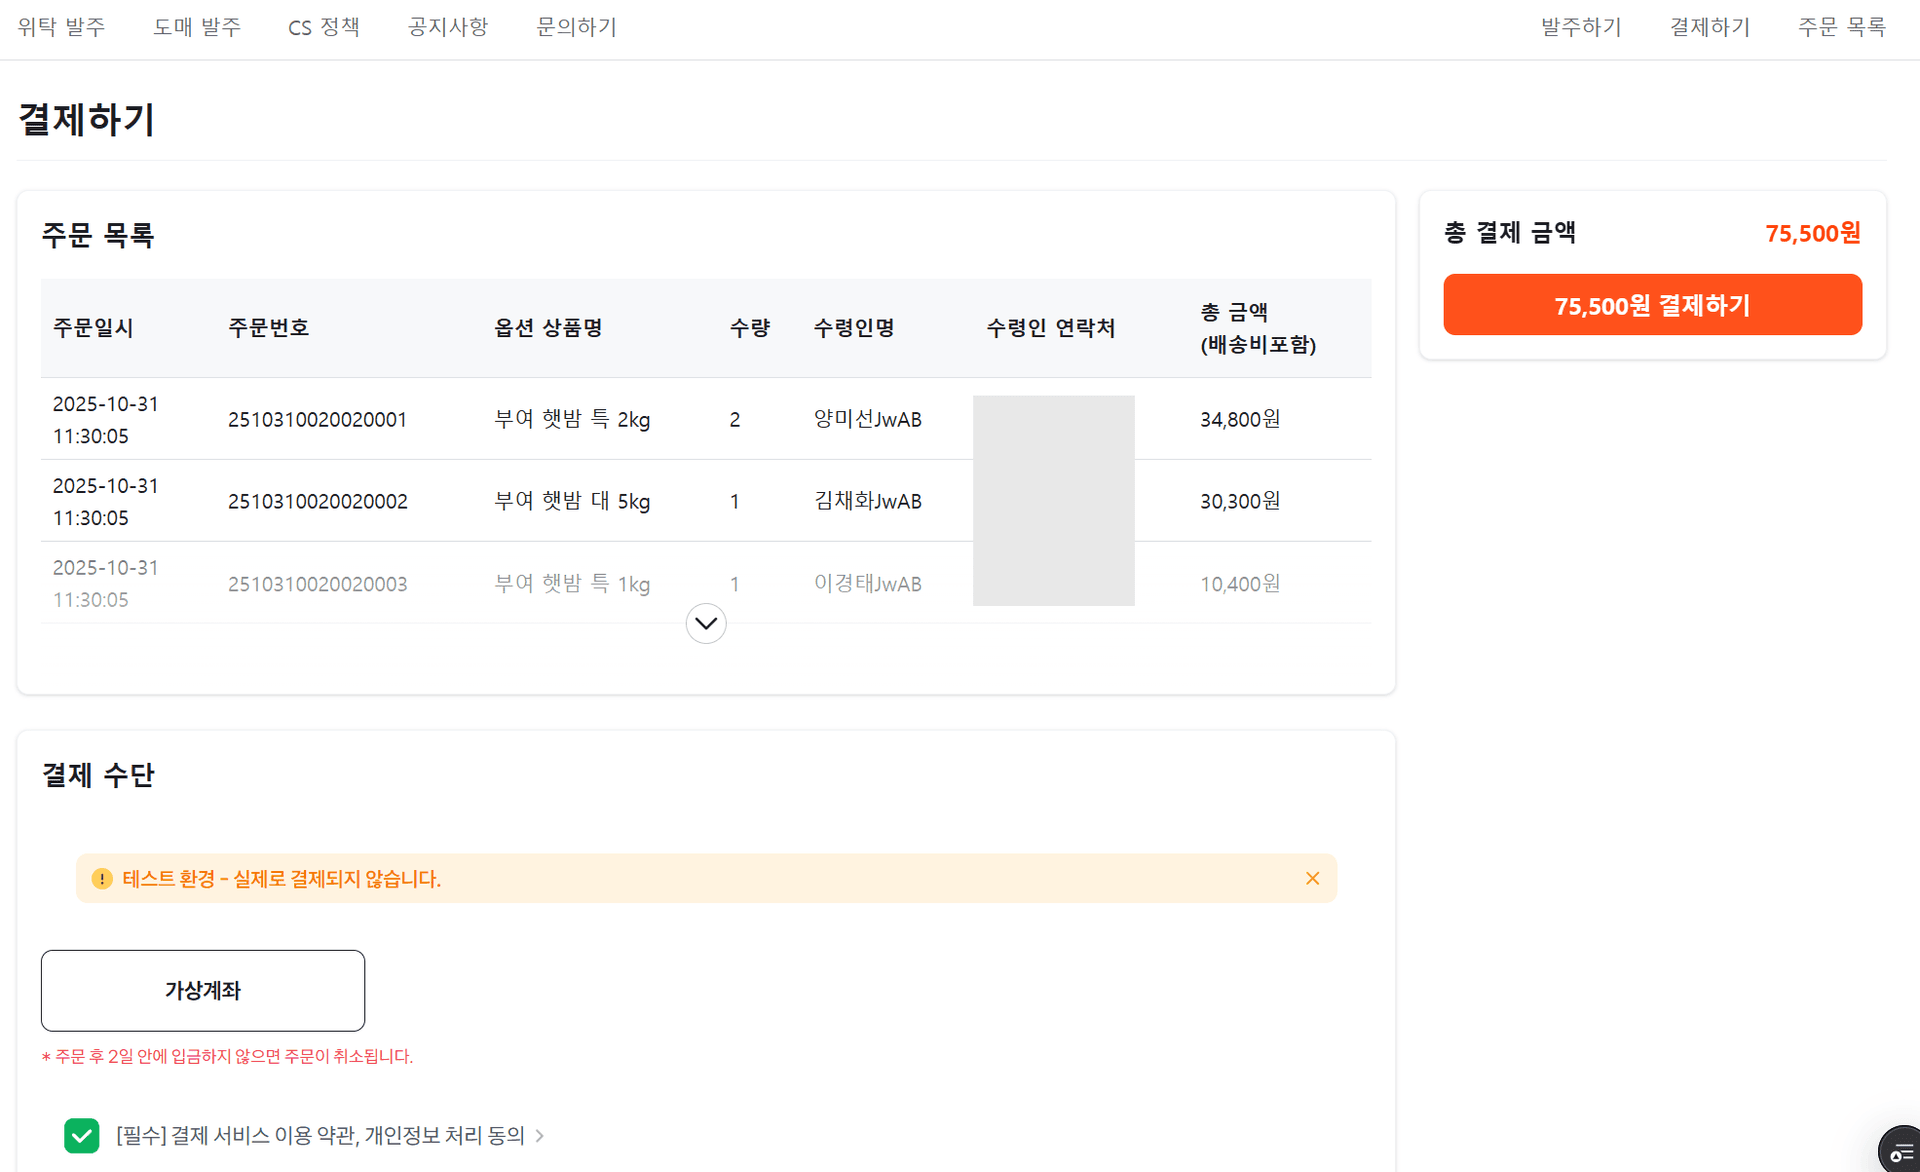This screenshot has height=1172, width=1920.
Task: Expand order list with chevron-down button
Action: pos(705,623)
